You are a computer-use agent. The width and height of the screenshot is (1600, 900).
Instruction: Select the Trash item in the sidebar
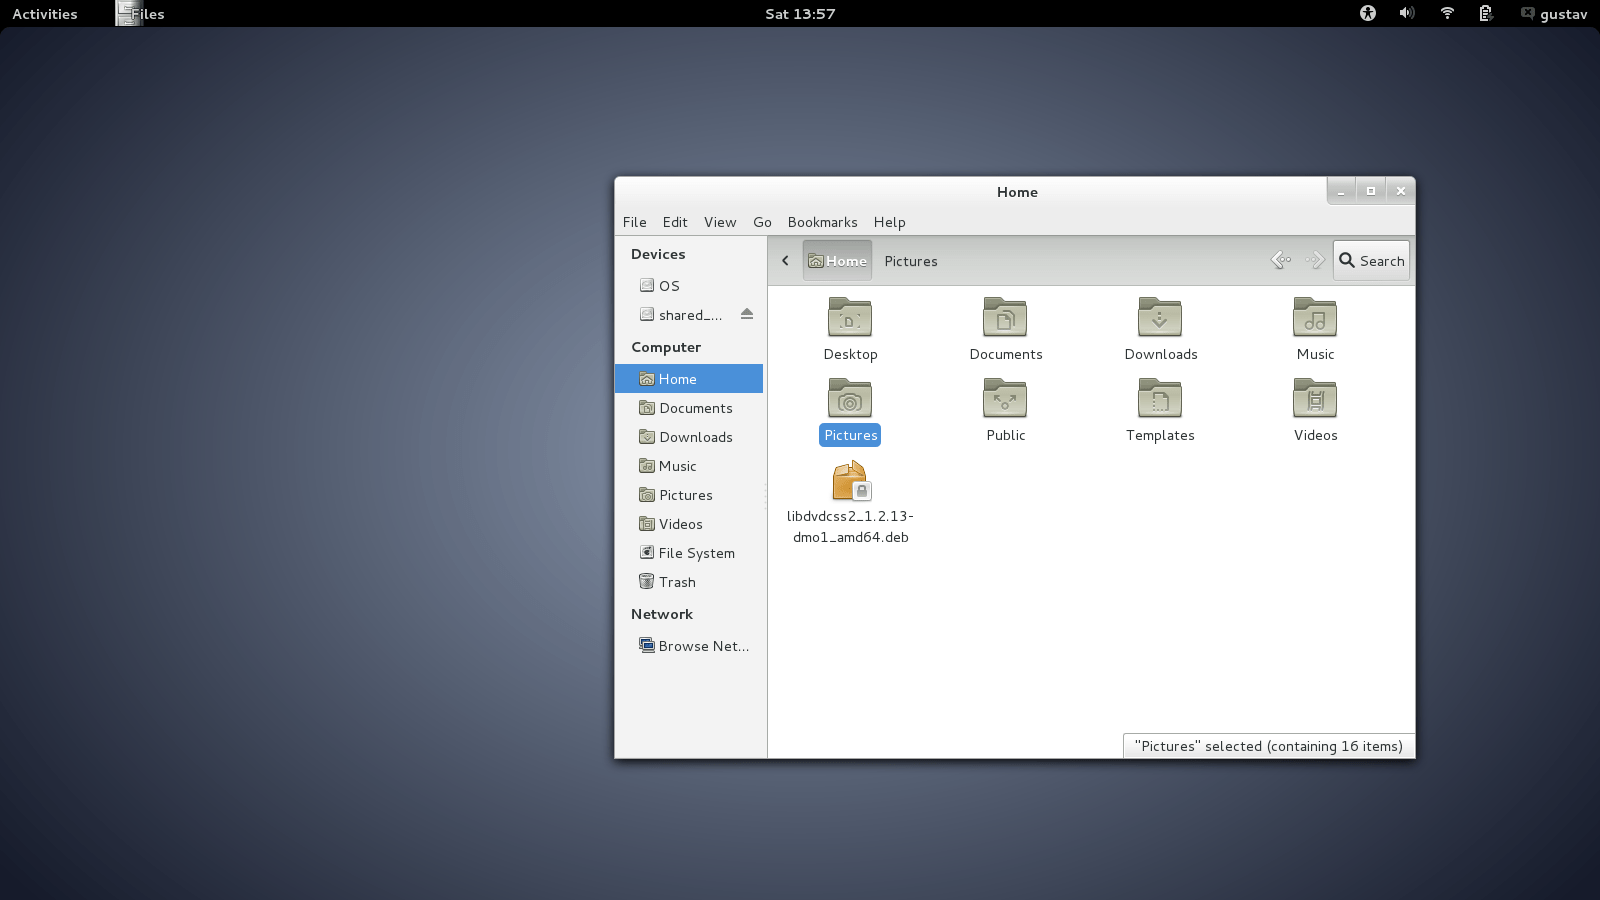pyautogui.click(x=676, y=581)
